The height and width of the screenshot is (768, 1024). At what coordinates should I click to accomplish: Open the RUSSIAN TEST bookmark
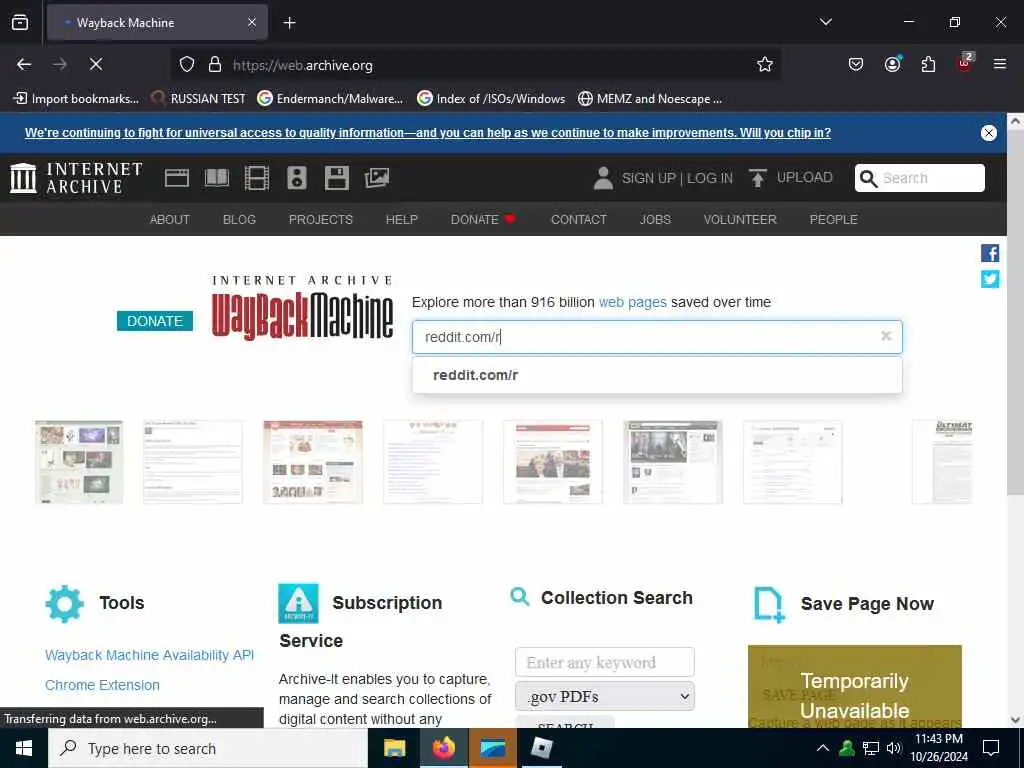(199, 99)
